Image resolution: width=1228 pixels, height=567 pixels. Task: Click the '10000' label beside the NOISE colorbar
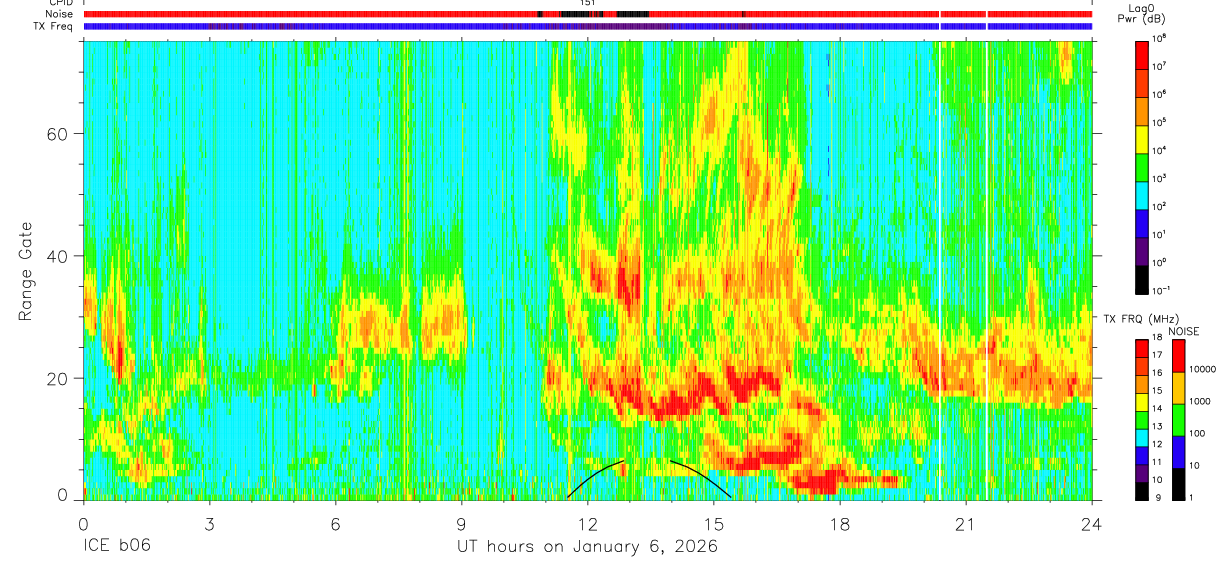click(x=1204, y=369)
